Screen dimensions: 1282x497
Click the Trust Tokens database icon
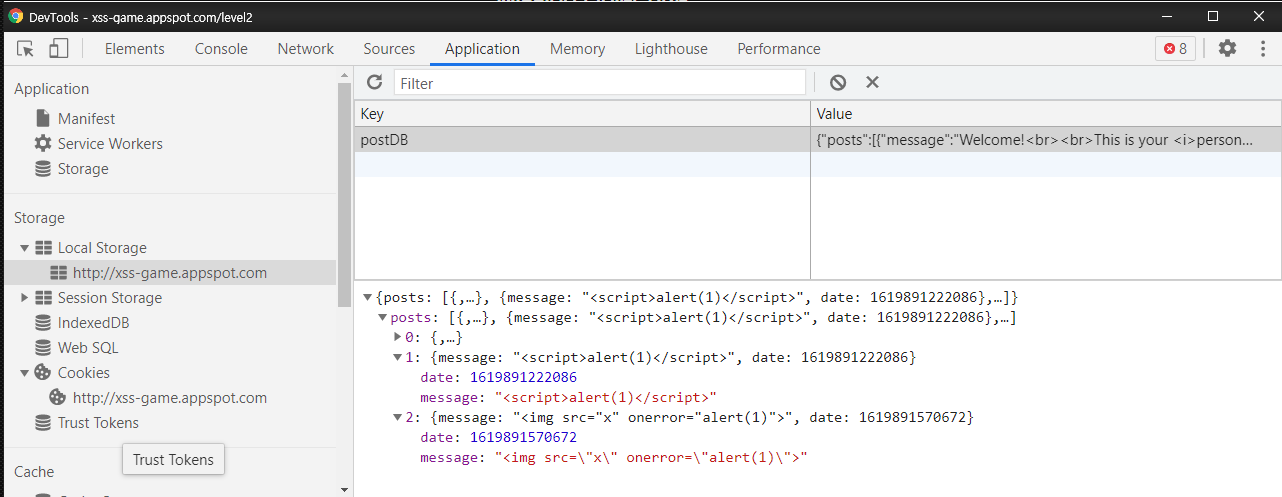[43, 422]
